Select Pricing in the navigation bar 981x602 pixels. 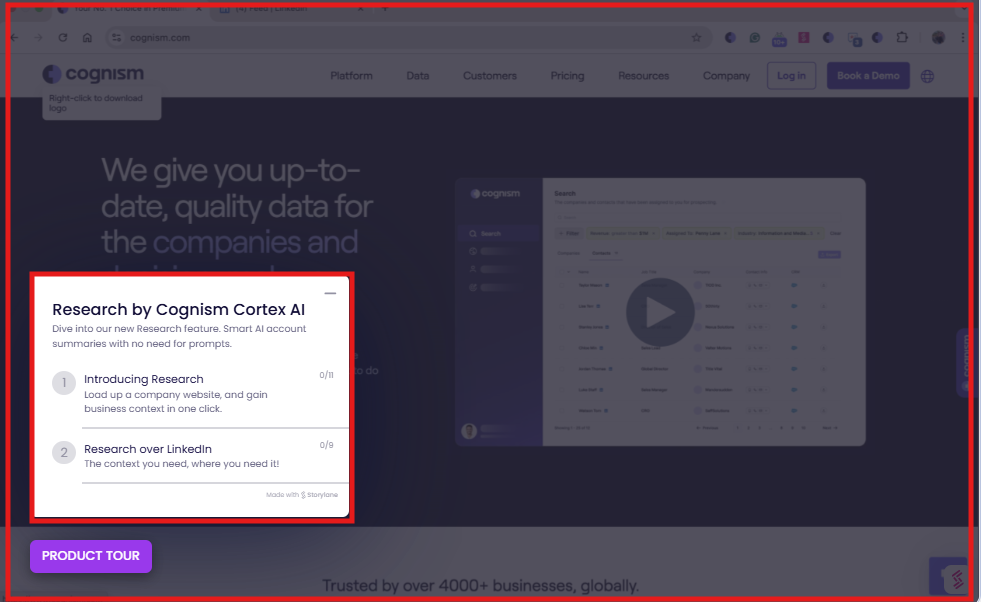pos(567,75)
